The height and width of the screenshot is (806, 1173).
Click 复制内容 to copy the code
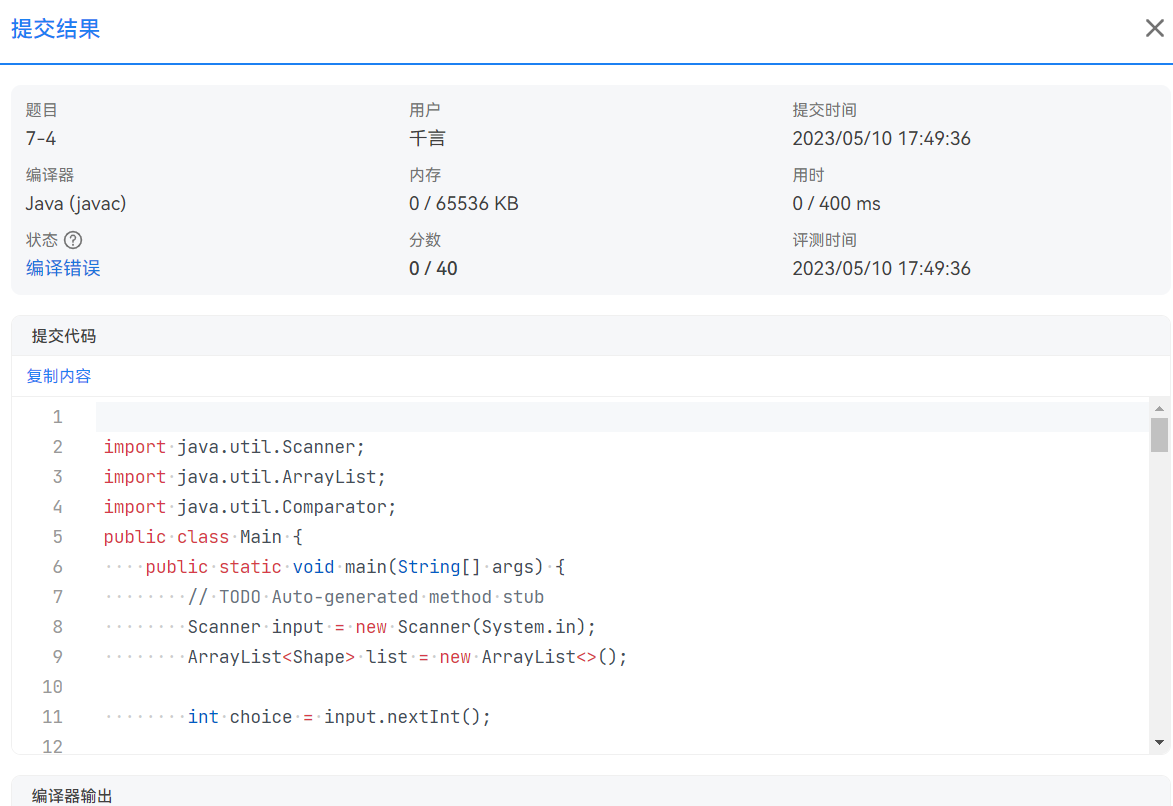[x=59, y=376]
